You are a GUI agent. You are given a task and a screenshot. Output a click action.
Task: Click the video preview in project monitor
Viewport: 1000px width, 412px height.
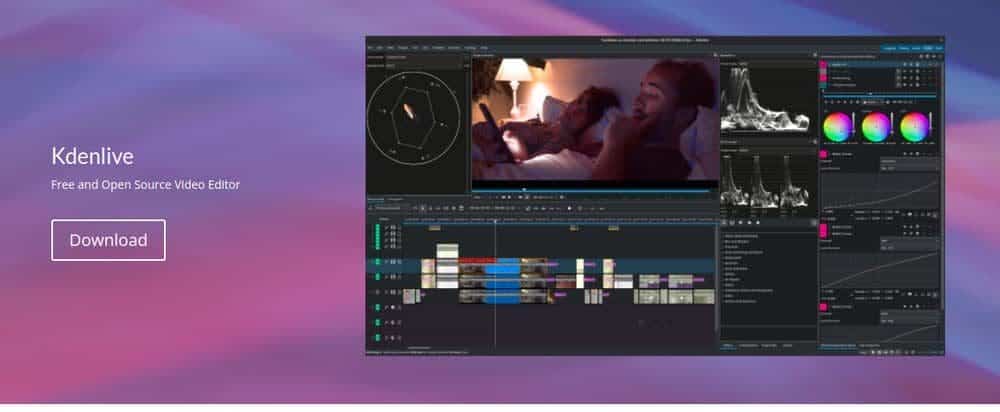595,119
